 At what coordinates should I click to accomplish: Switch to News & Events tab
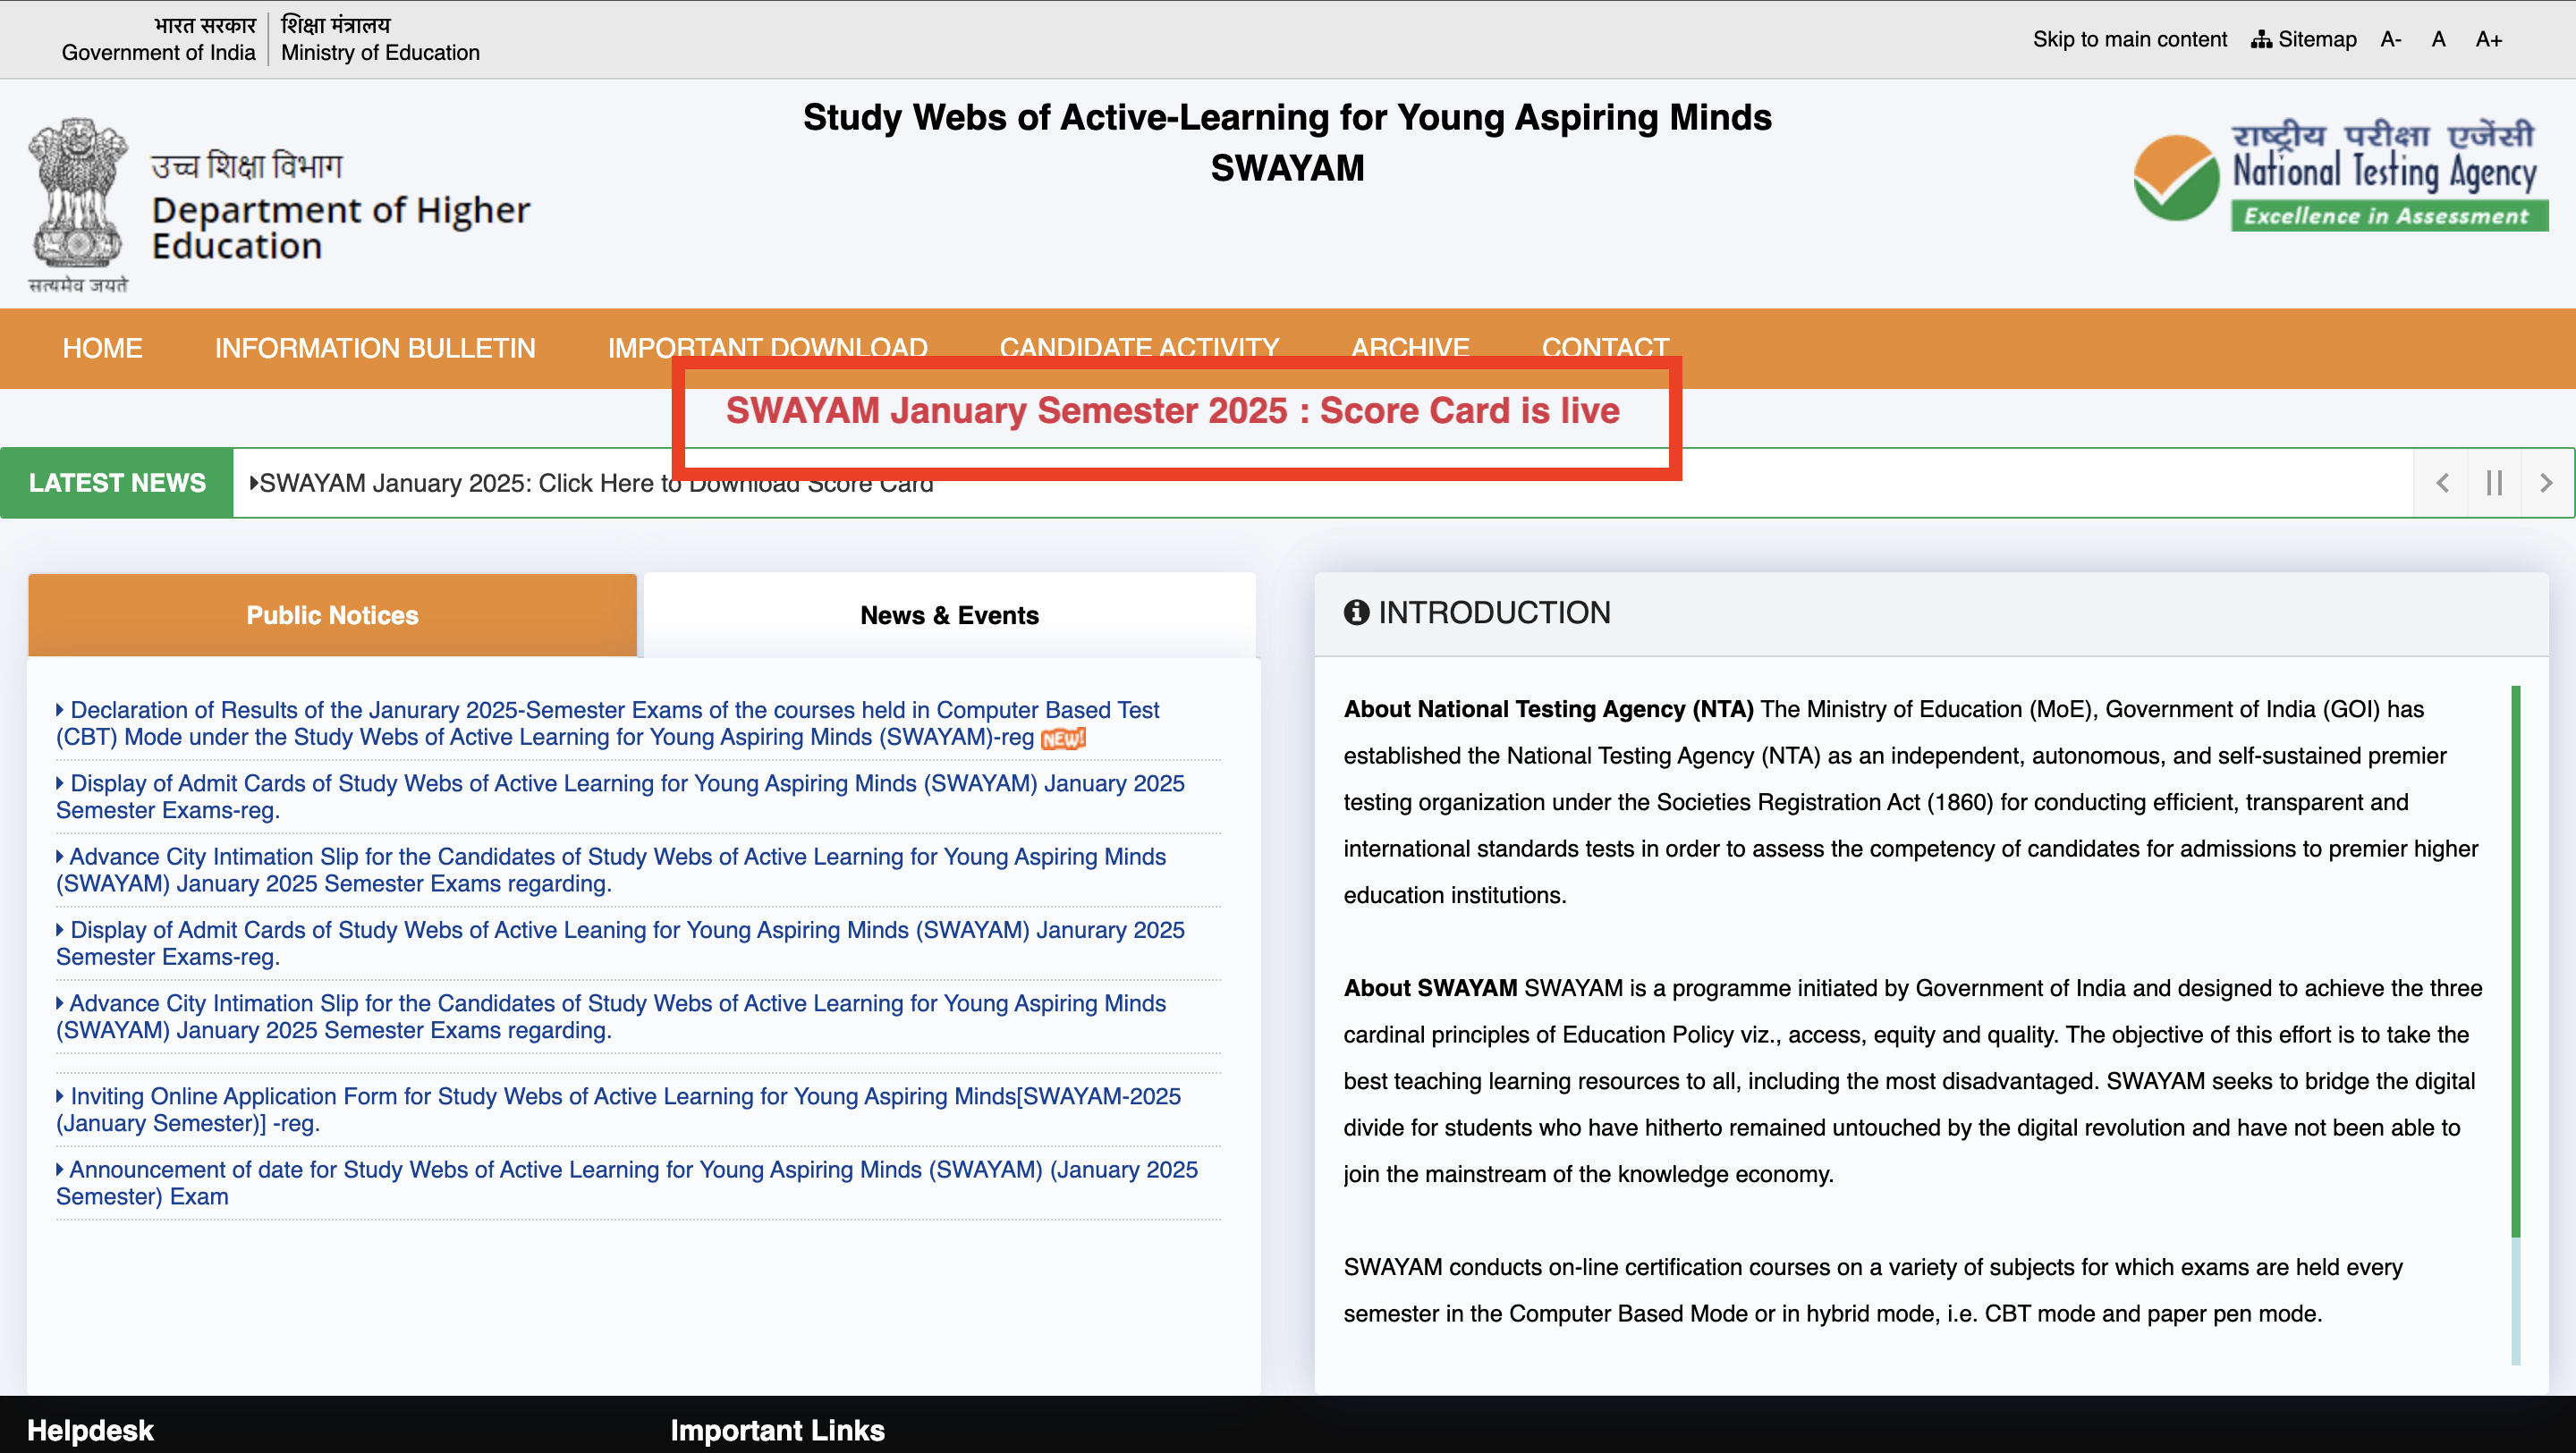tap(949, 615)
